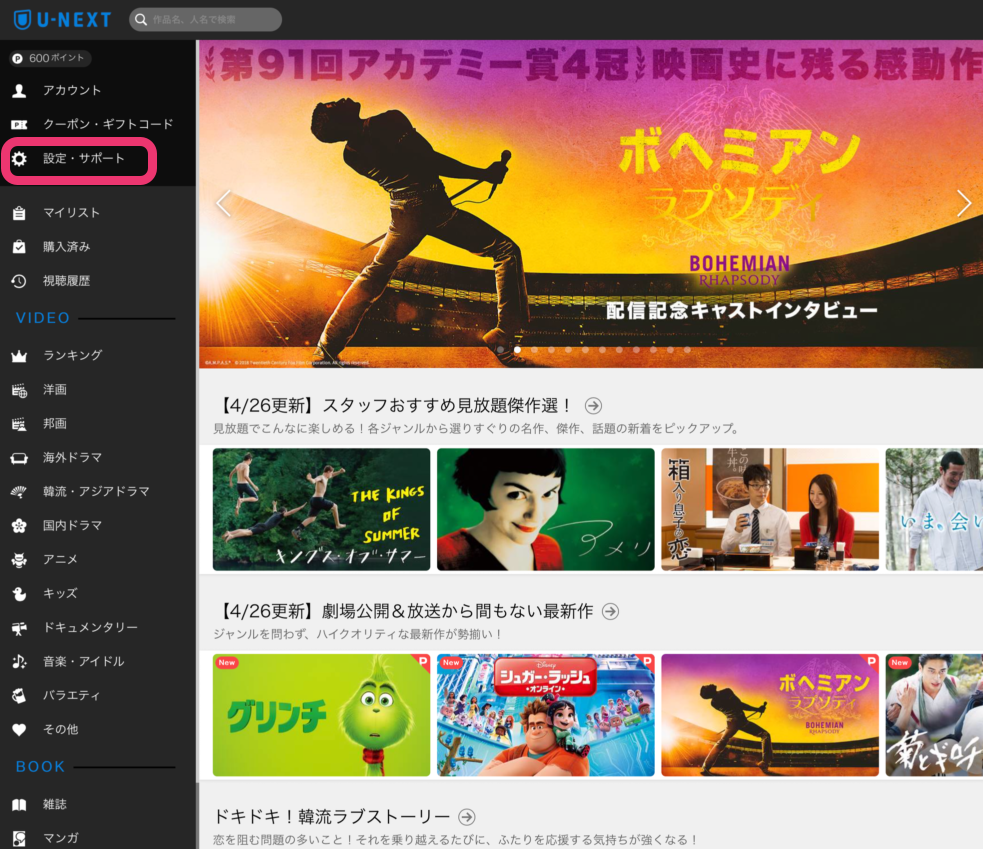Go to previous banner with left arrow

[223, 203]
